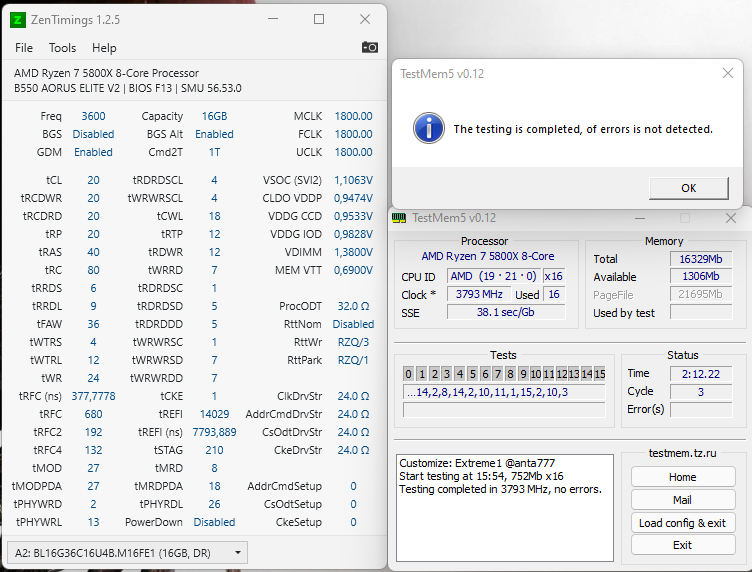
Task: Click the SSE 38.1 sec/Gb field
Action: click(506, 312)
